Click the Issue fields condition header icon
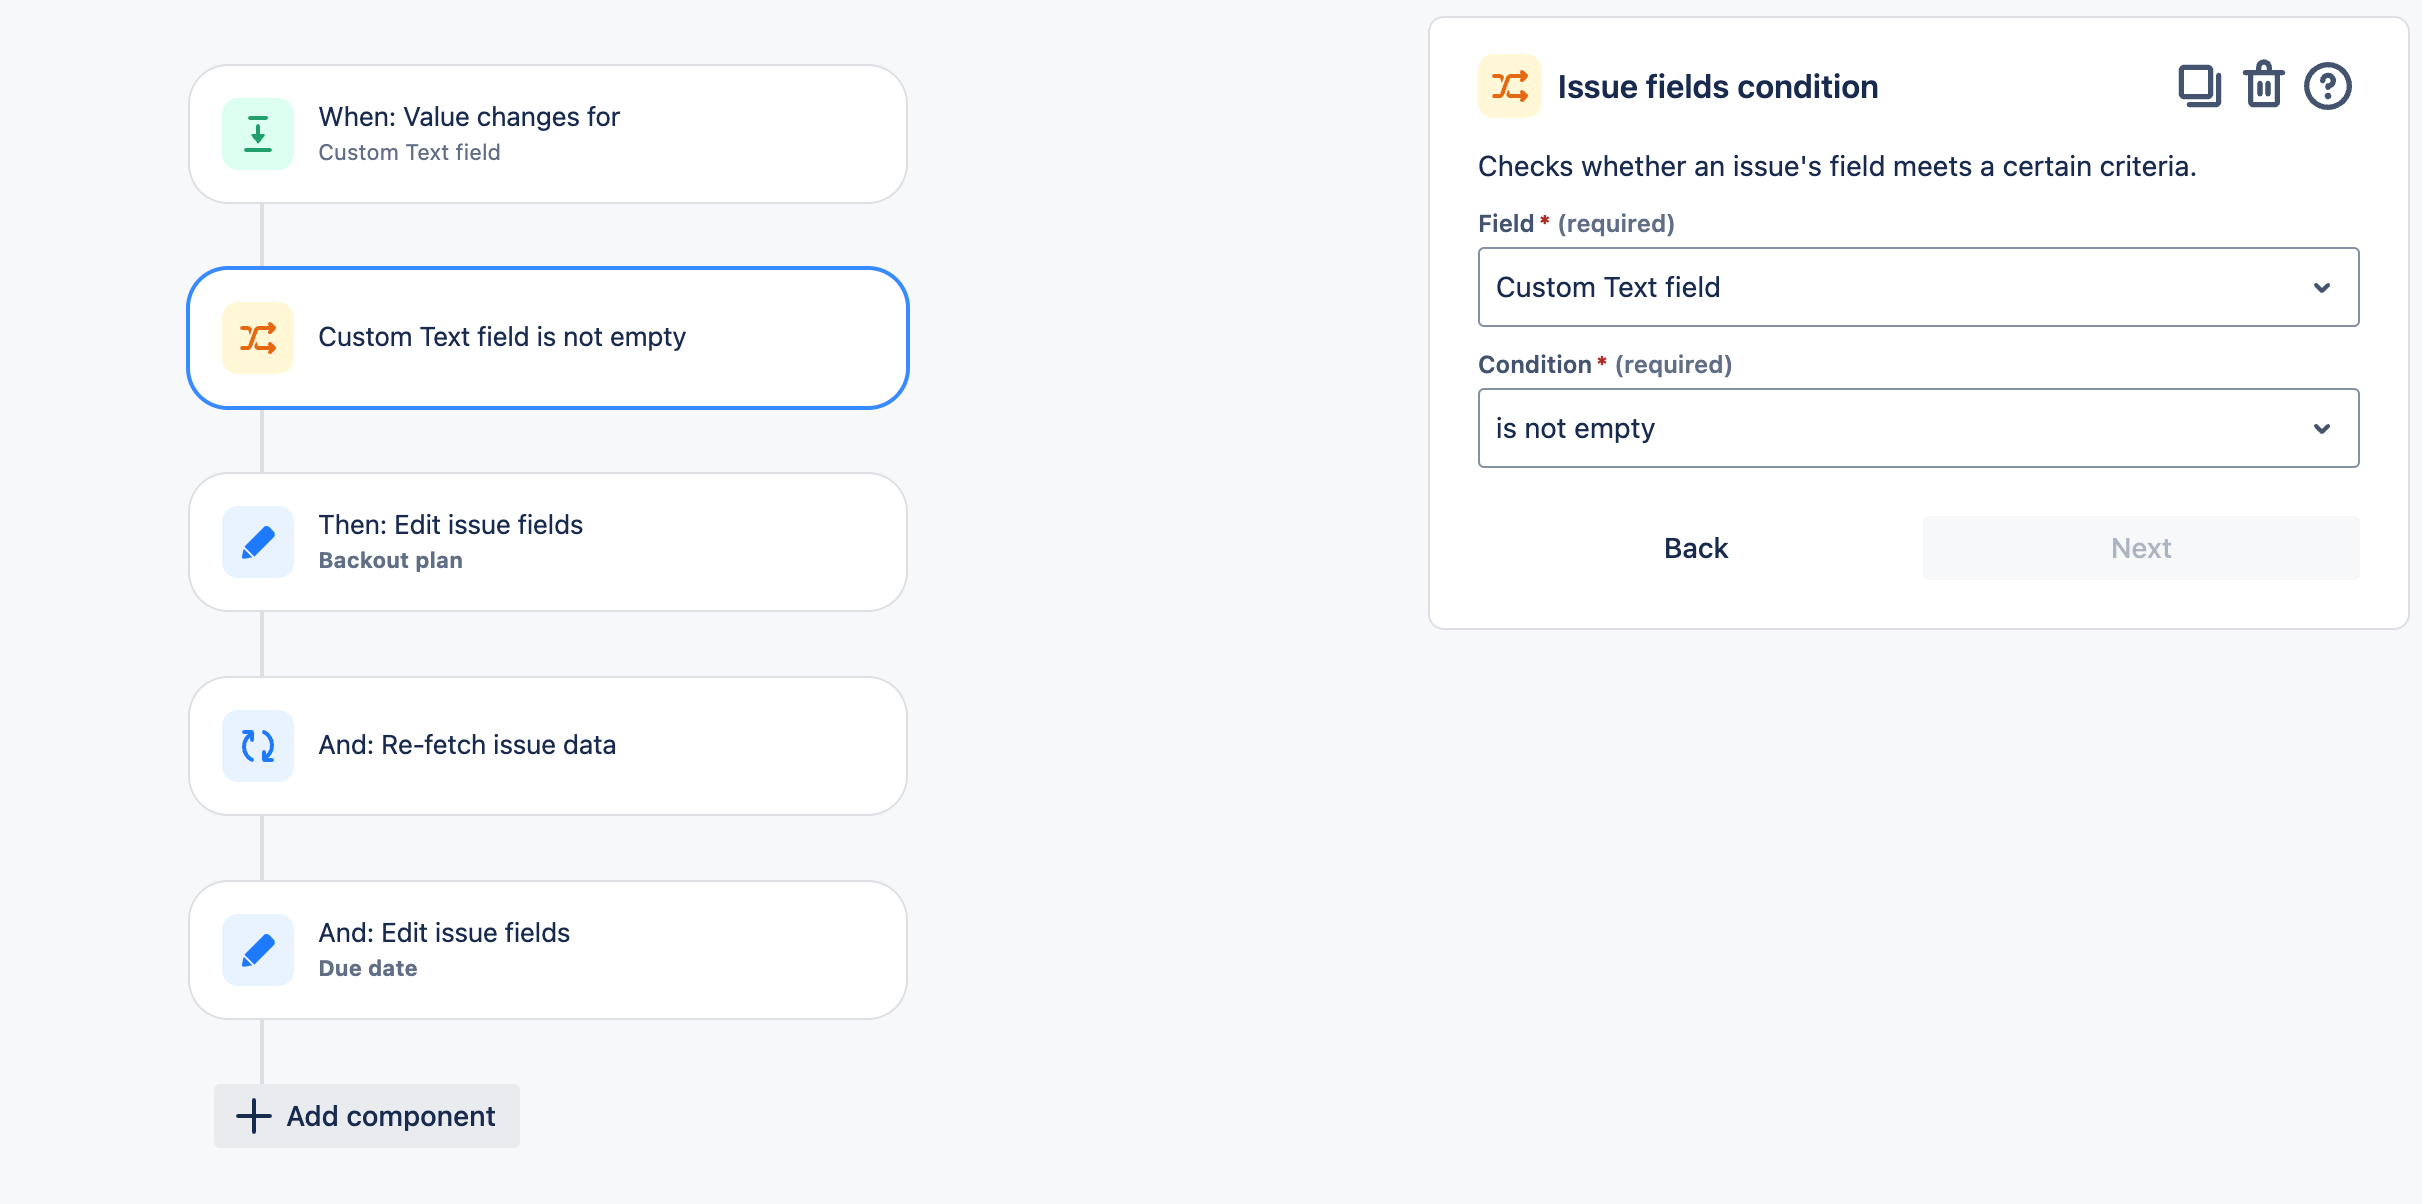The width and height of the screenshot is (2422, 1204). (1510, 86)
